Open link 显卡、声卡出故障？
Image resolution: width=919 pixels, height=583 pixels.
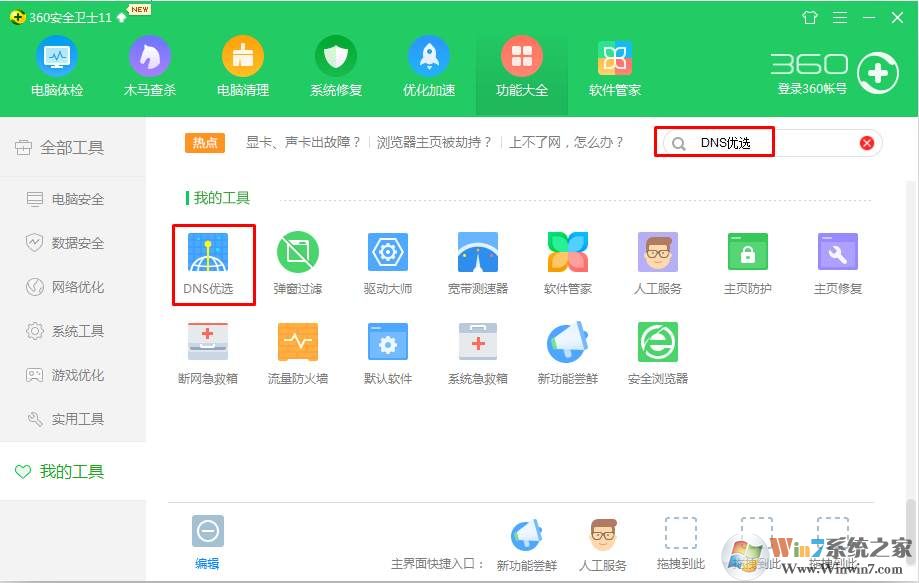(x=303, y=142)
